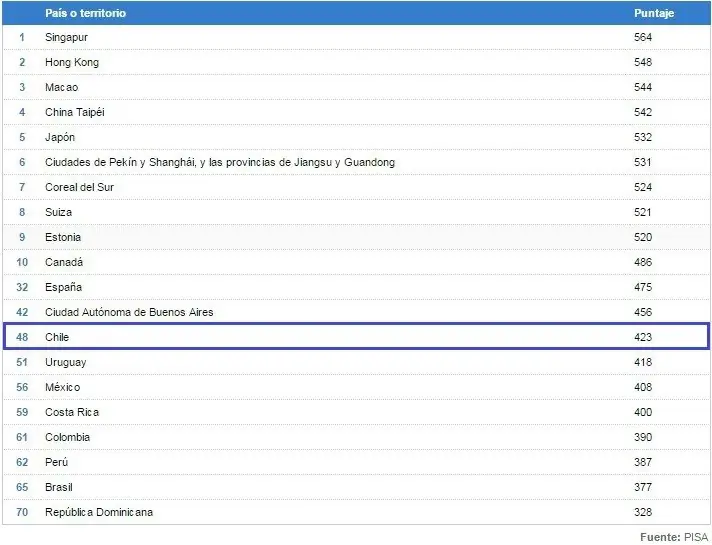Select the México entry

(62, 387)
